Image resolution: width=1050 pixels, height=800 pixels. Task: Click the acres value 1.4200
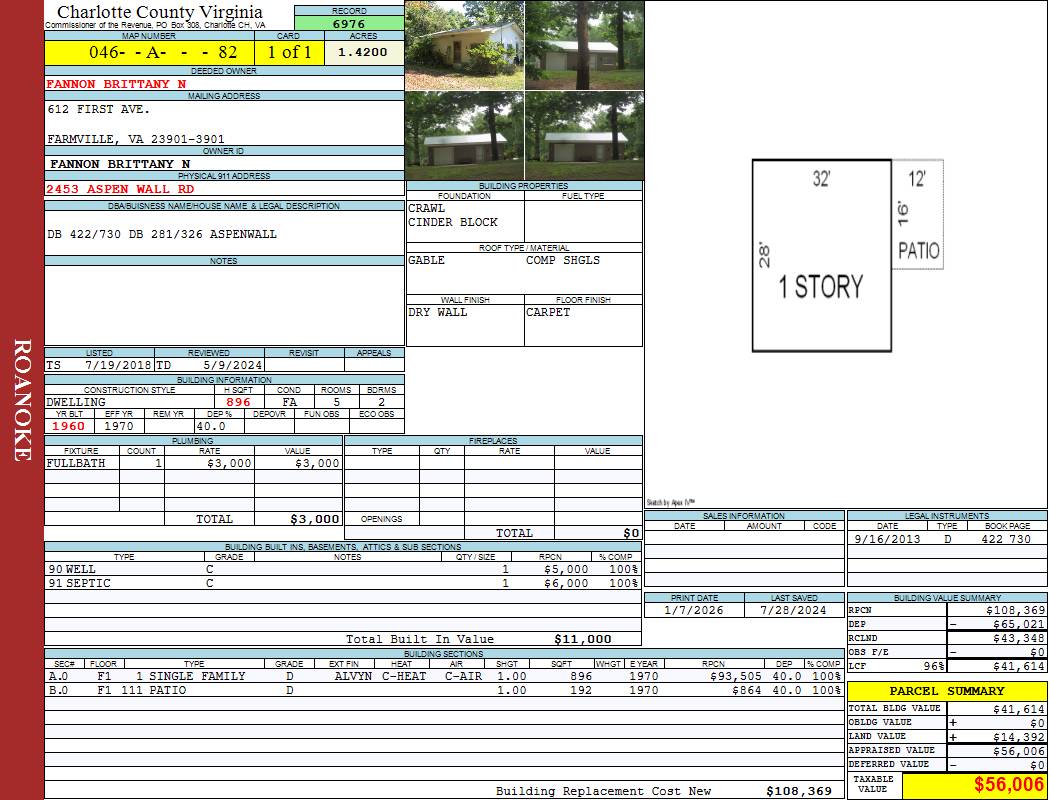363,52
